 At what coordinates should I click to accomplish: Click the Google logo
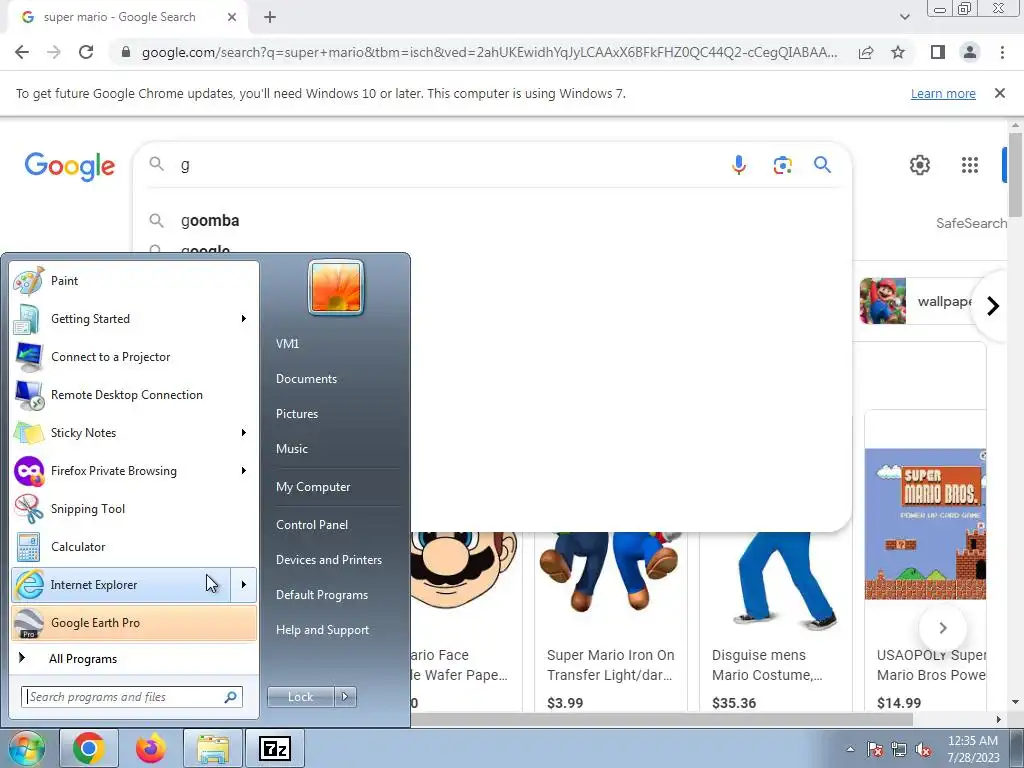(70, 166)
